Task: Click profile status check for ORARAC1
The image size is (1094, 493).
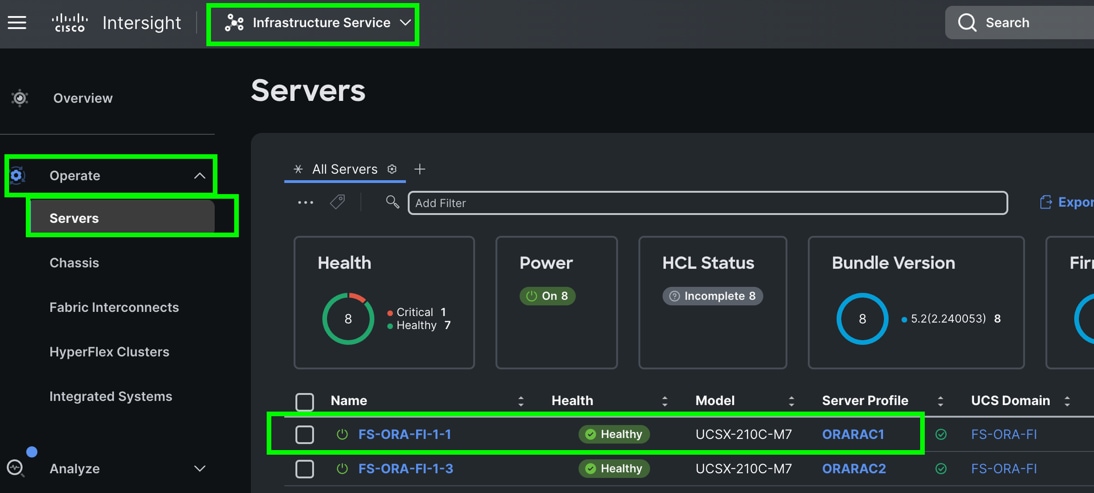Action: [x=941, y=434]
